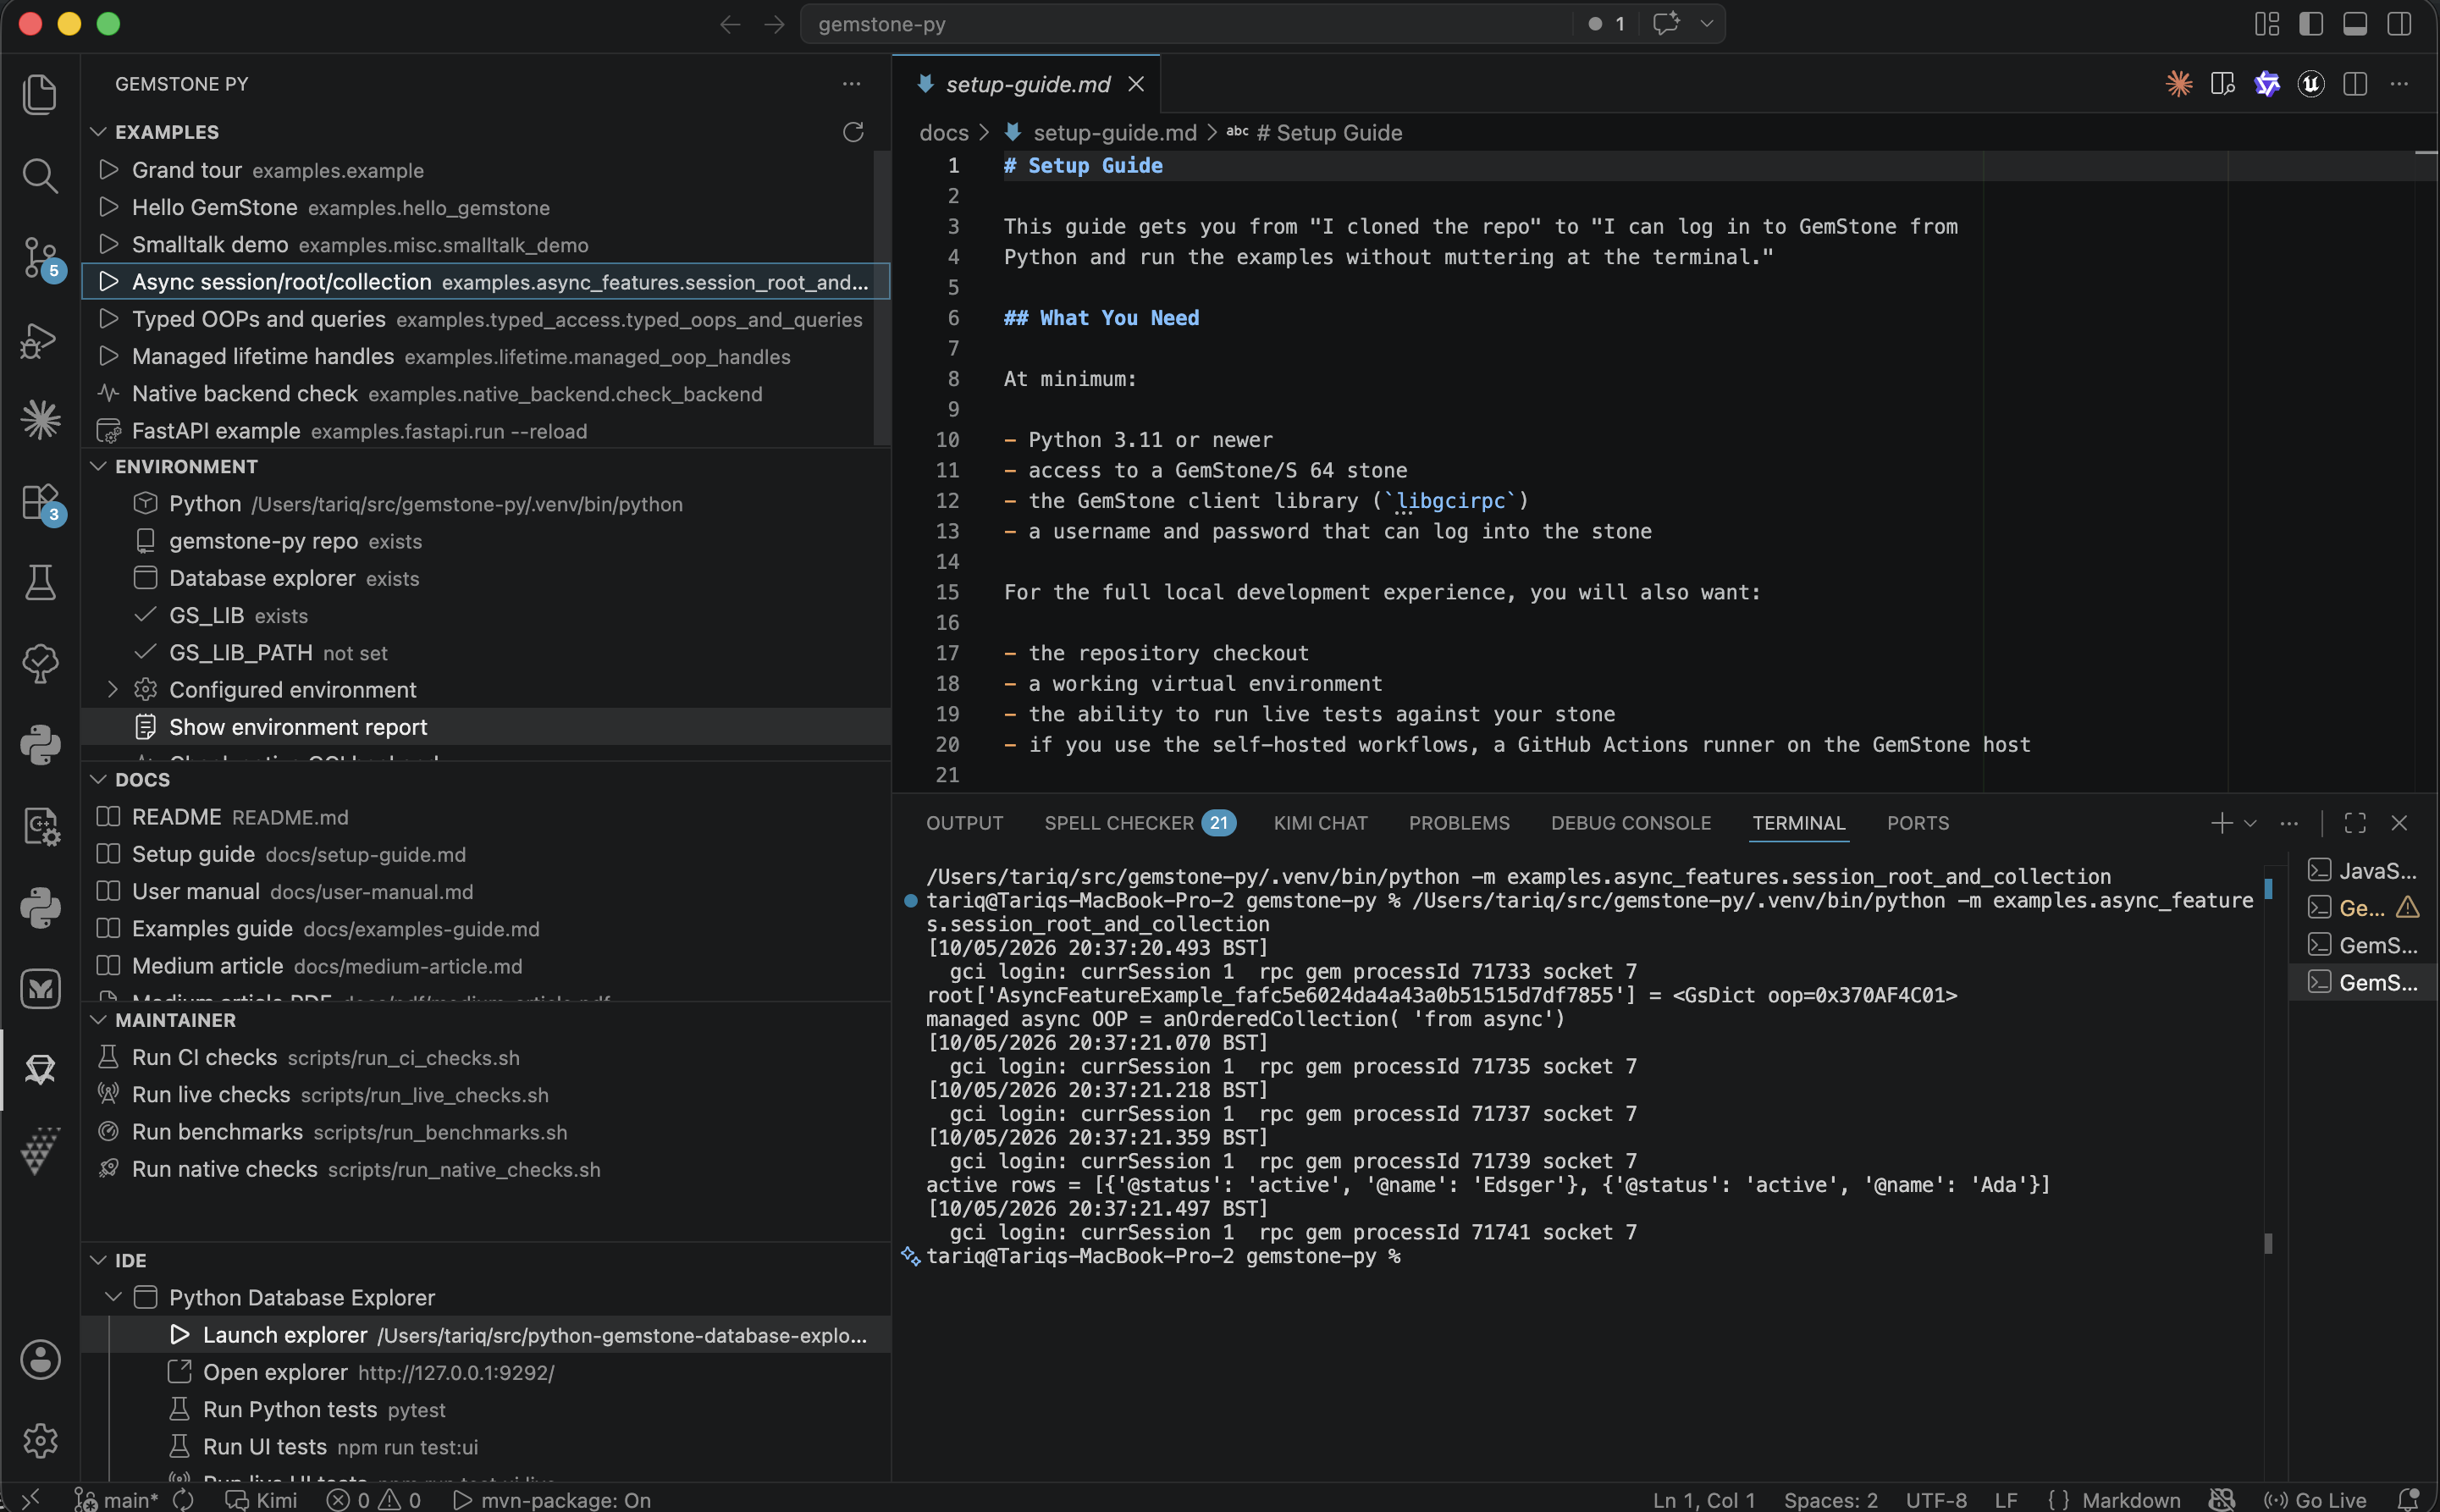Toggle bottom panel visibility

point(2355,24)
